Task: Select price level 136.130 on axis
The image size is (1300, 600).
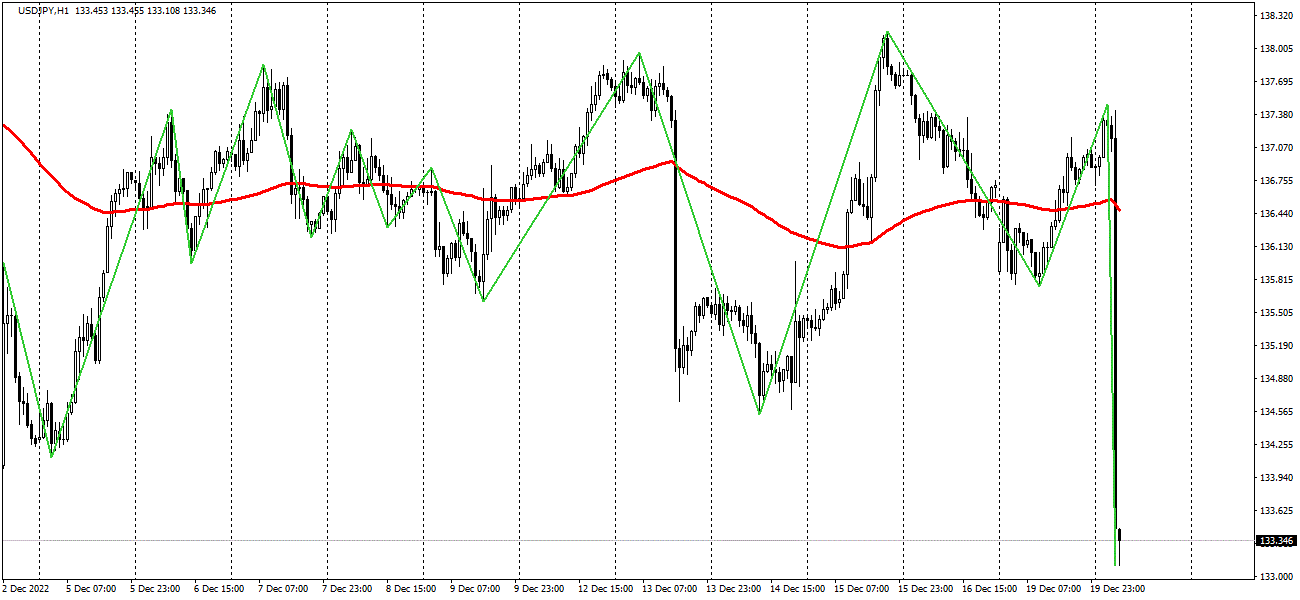Action: coord(1275,247)
